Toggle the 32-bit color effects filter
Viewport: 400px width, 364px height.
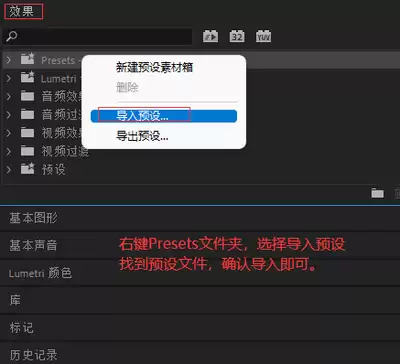point(237,36)
